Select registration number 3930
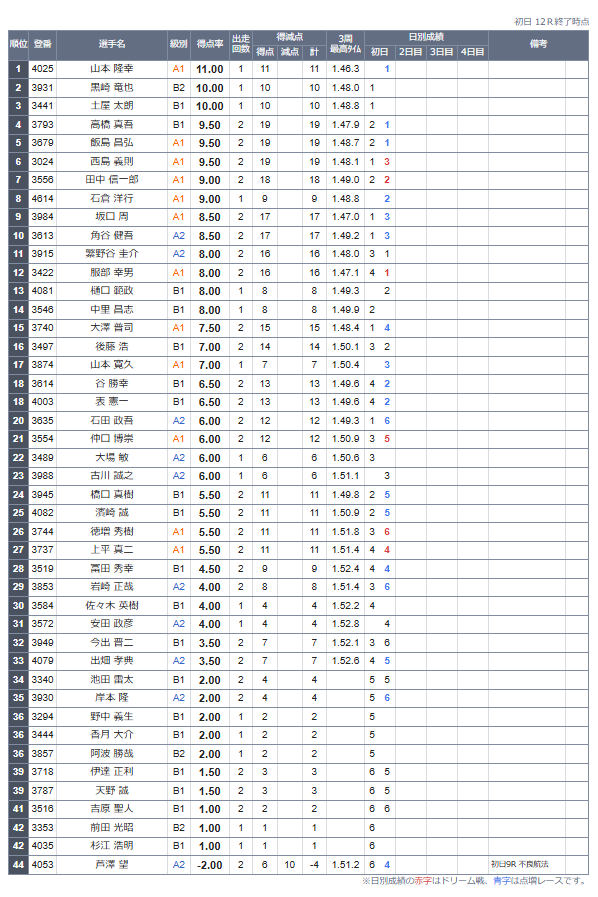Screen dimensions: 598x897 (42, 698)
